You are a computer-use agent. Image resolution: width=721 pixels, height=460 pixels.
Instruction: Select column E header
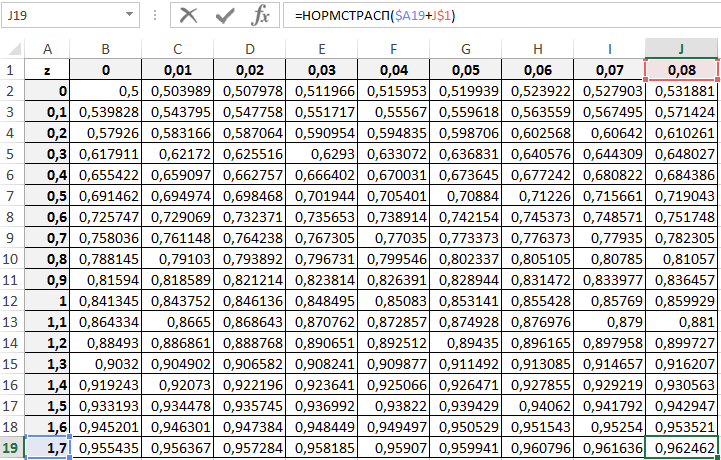321,50
